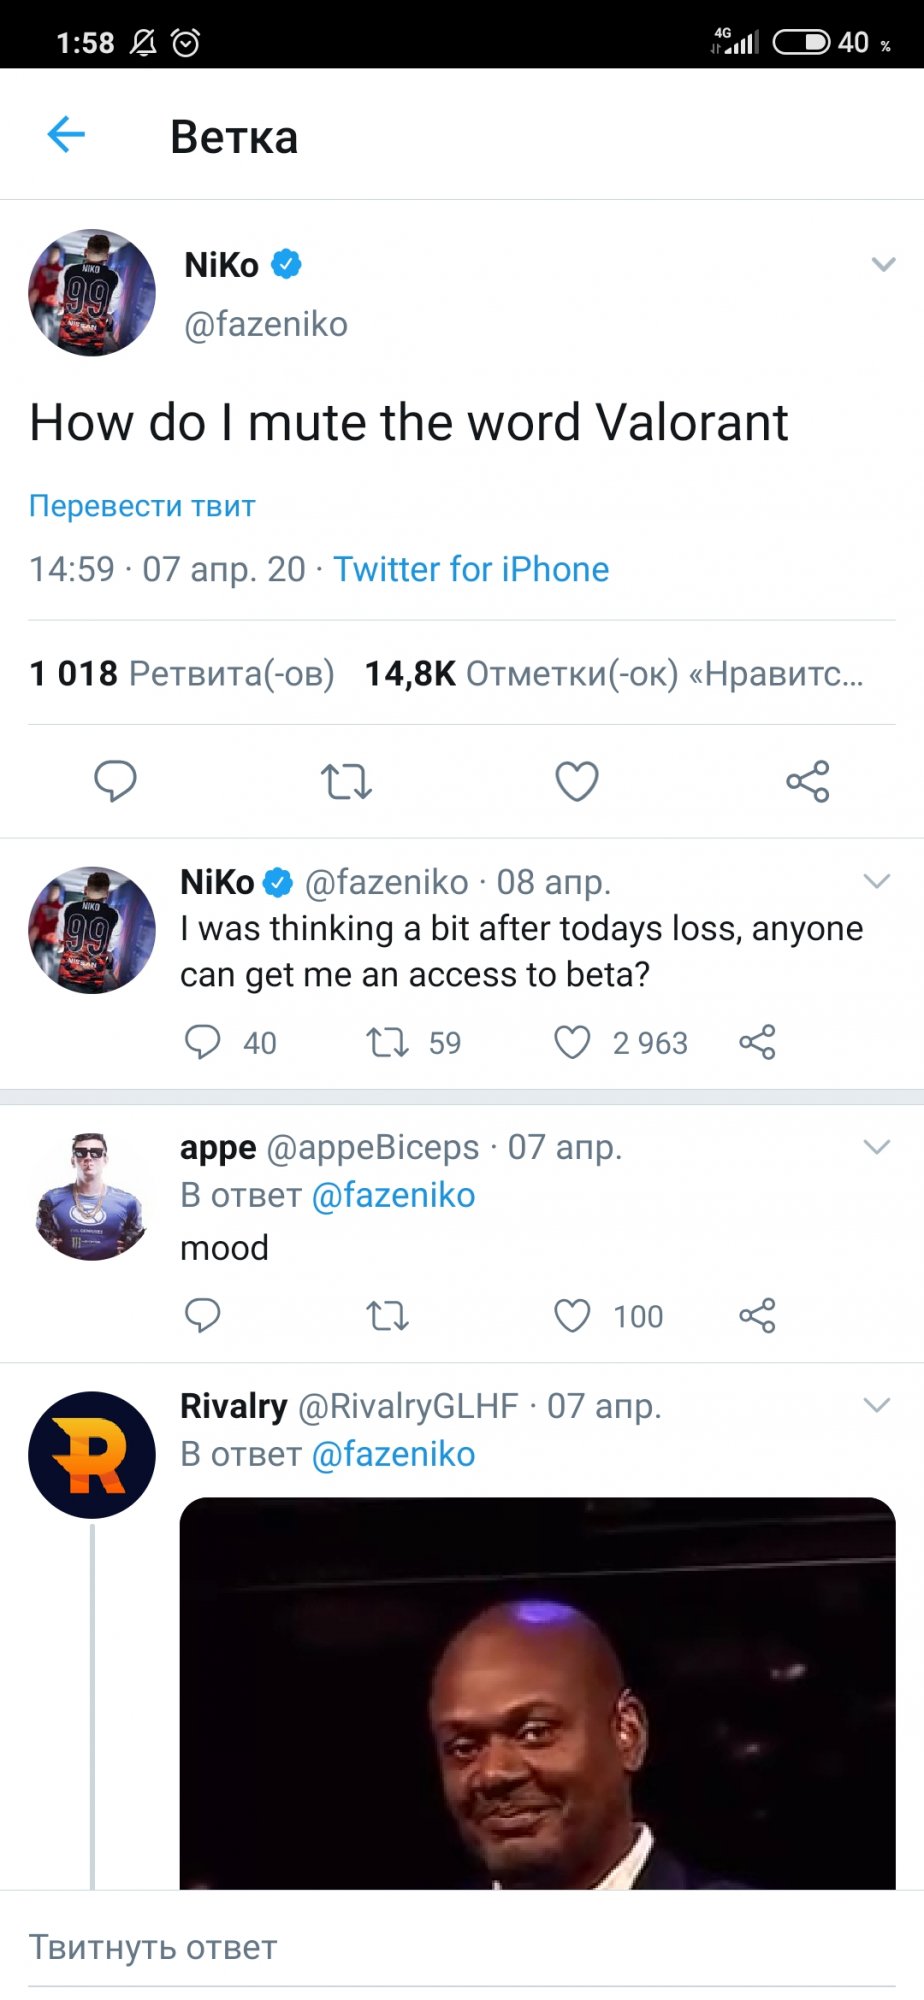
Task: Like appe's 'mood' reply
Action: pos(573,1316)
